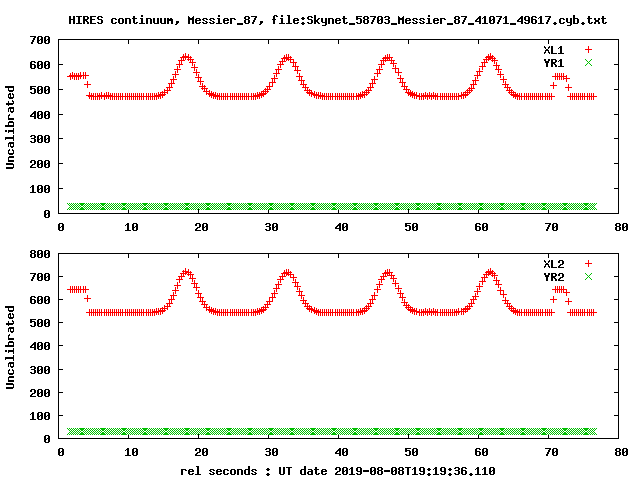Viewport: 640px width, 480px height.
Task: Click the 400 tick label on the lower plot
Action: (40, 347)
